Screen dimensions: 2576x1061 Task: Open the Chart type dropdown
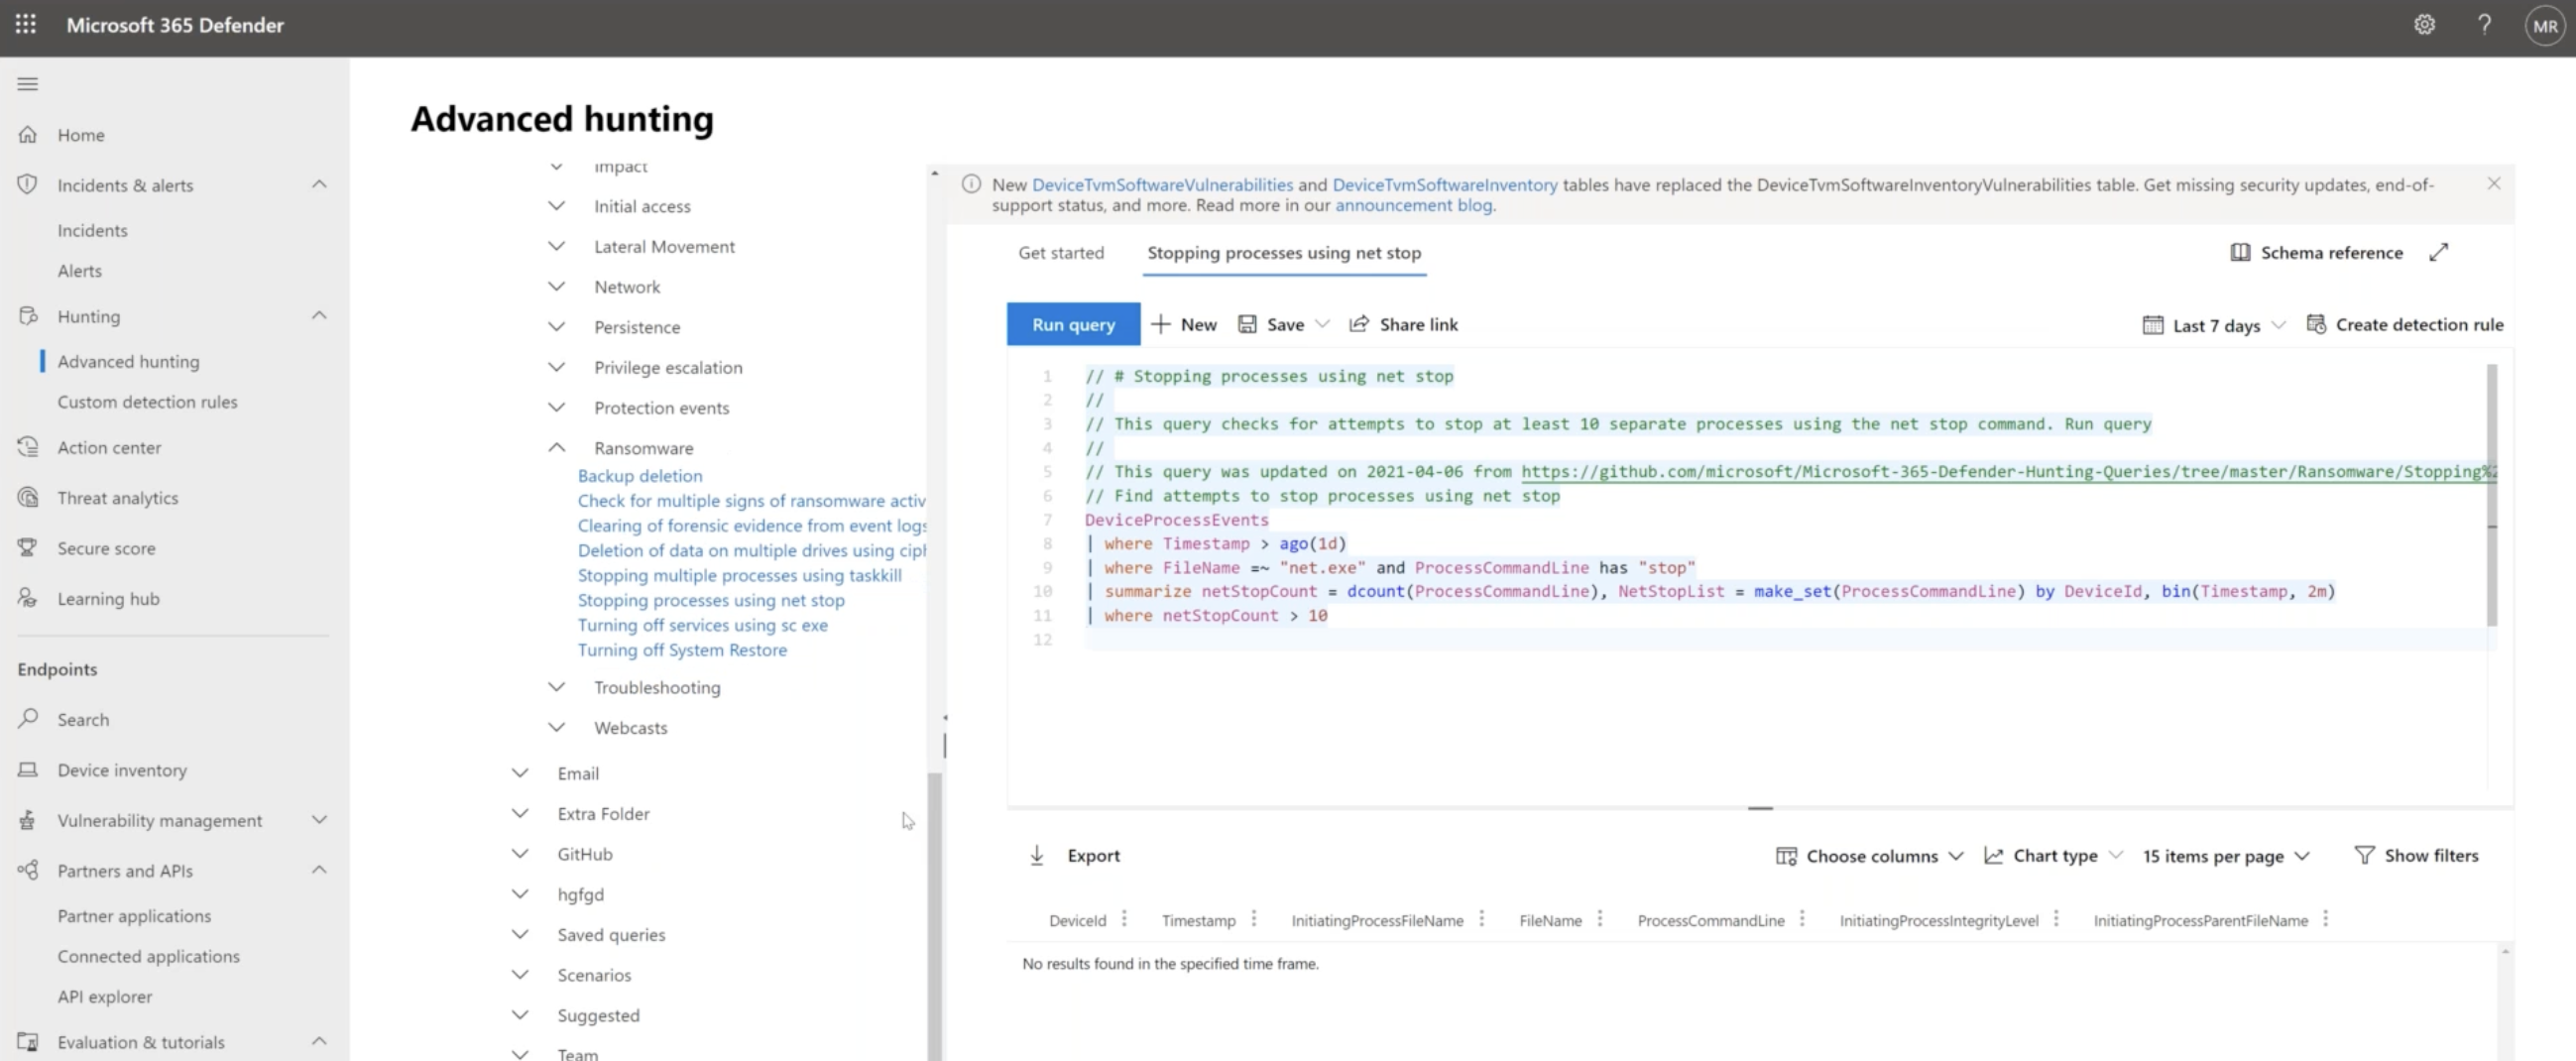click(x=2053, y=855)
